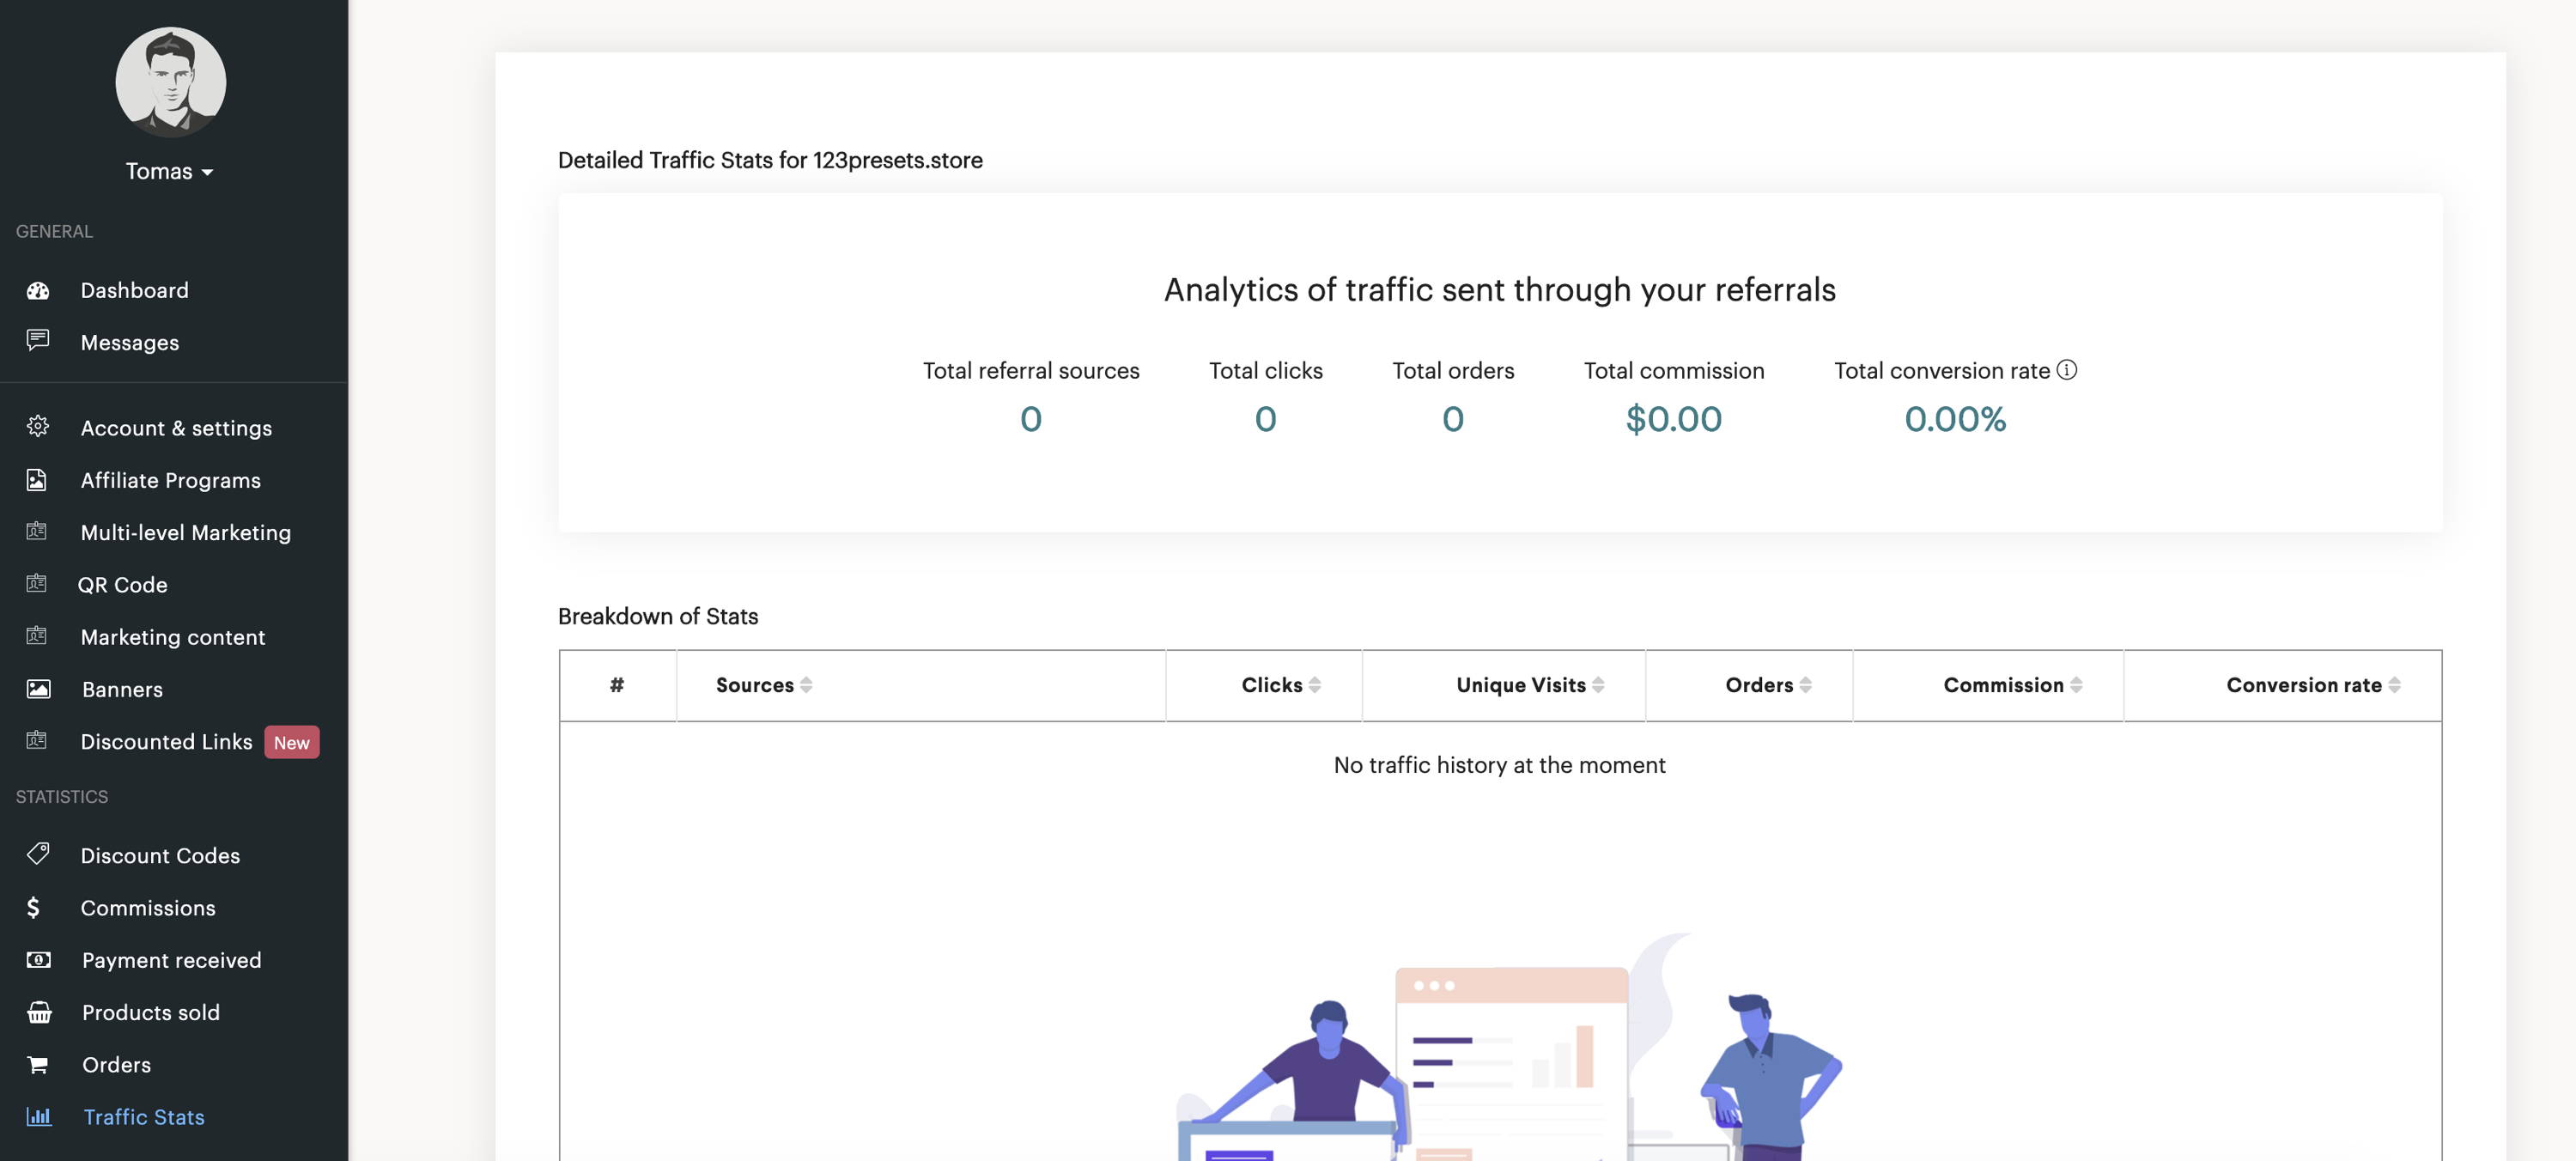Click the info icon beside Total conversion rate

click(x=2067, y=370)
